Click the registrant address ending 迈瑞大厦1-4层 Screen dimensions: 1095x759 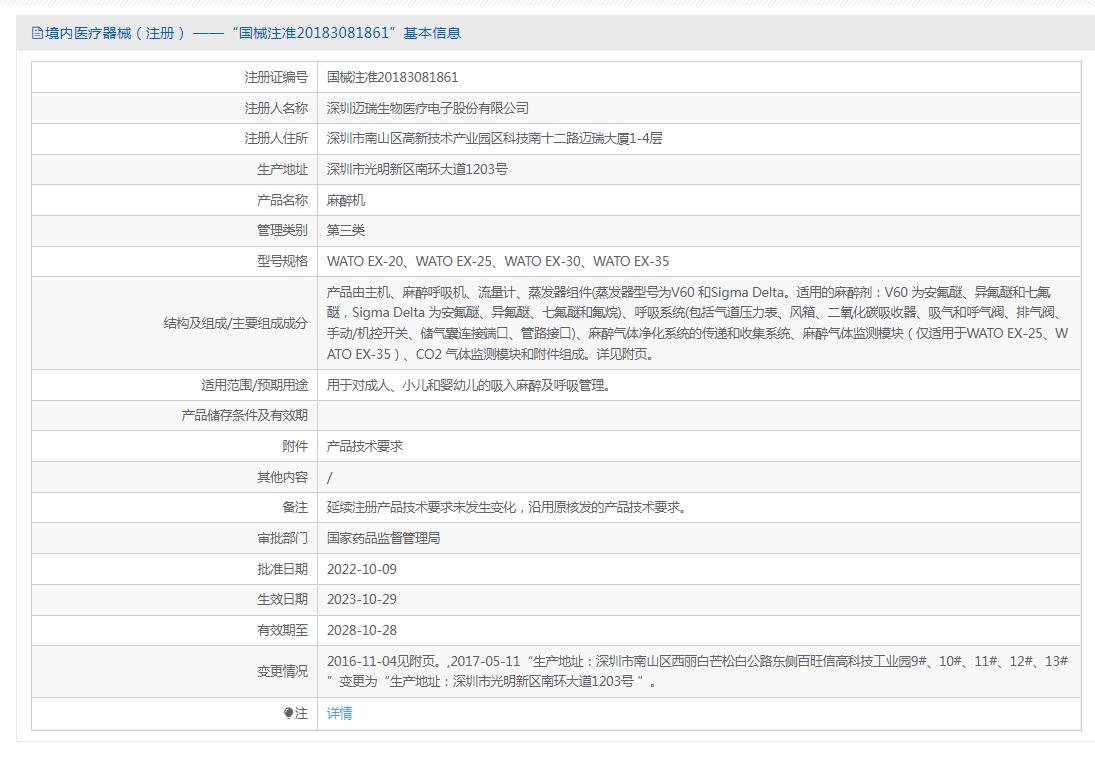pyautogui.click(x=494, y=138)
